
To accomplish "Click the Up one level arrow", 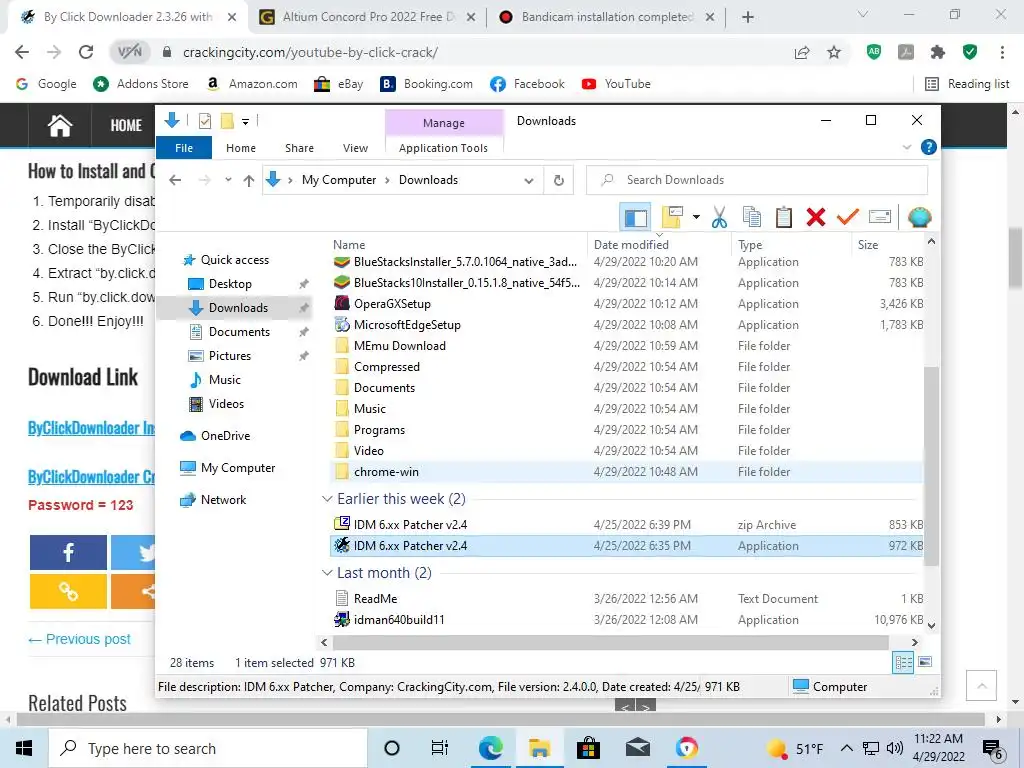I will pos(248,180).
